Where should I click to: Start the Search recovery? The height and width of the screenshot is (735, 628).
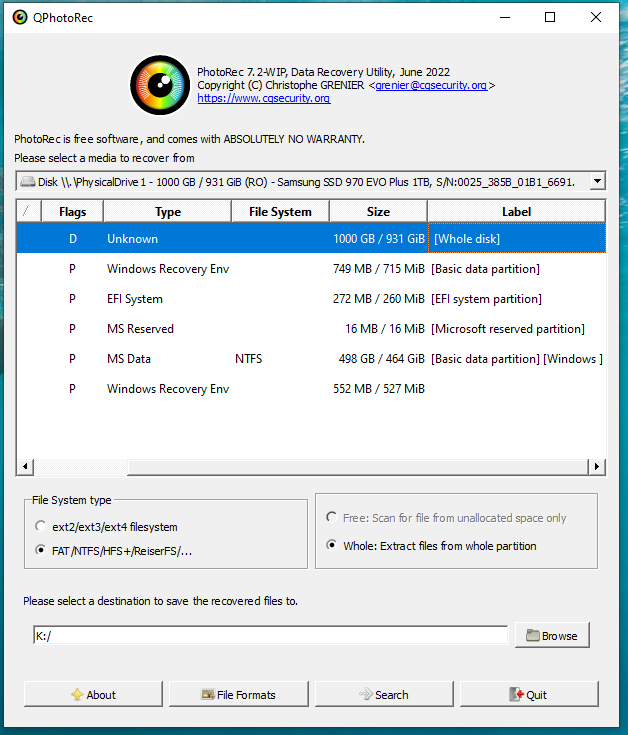(x=384, y=694)
